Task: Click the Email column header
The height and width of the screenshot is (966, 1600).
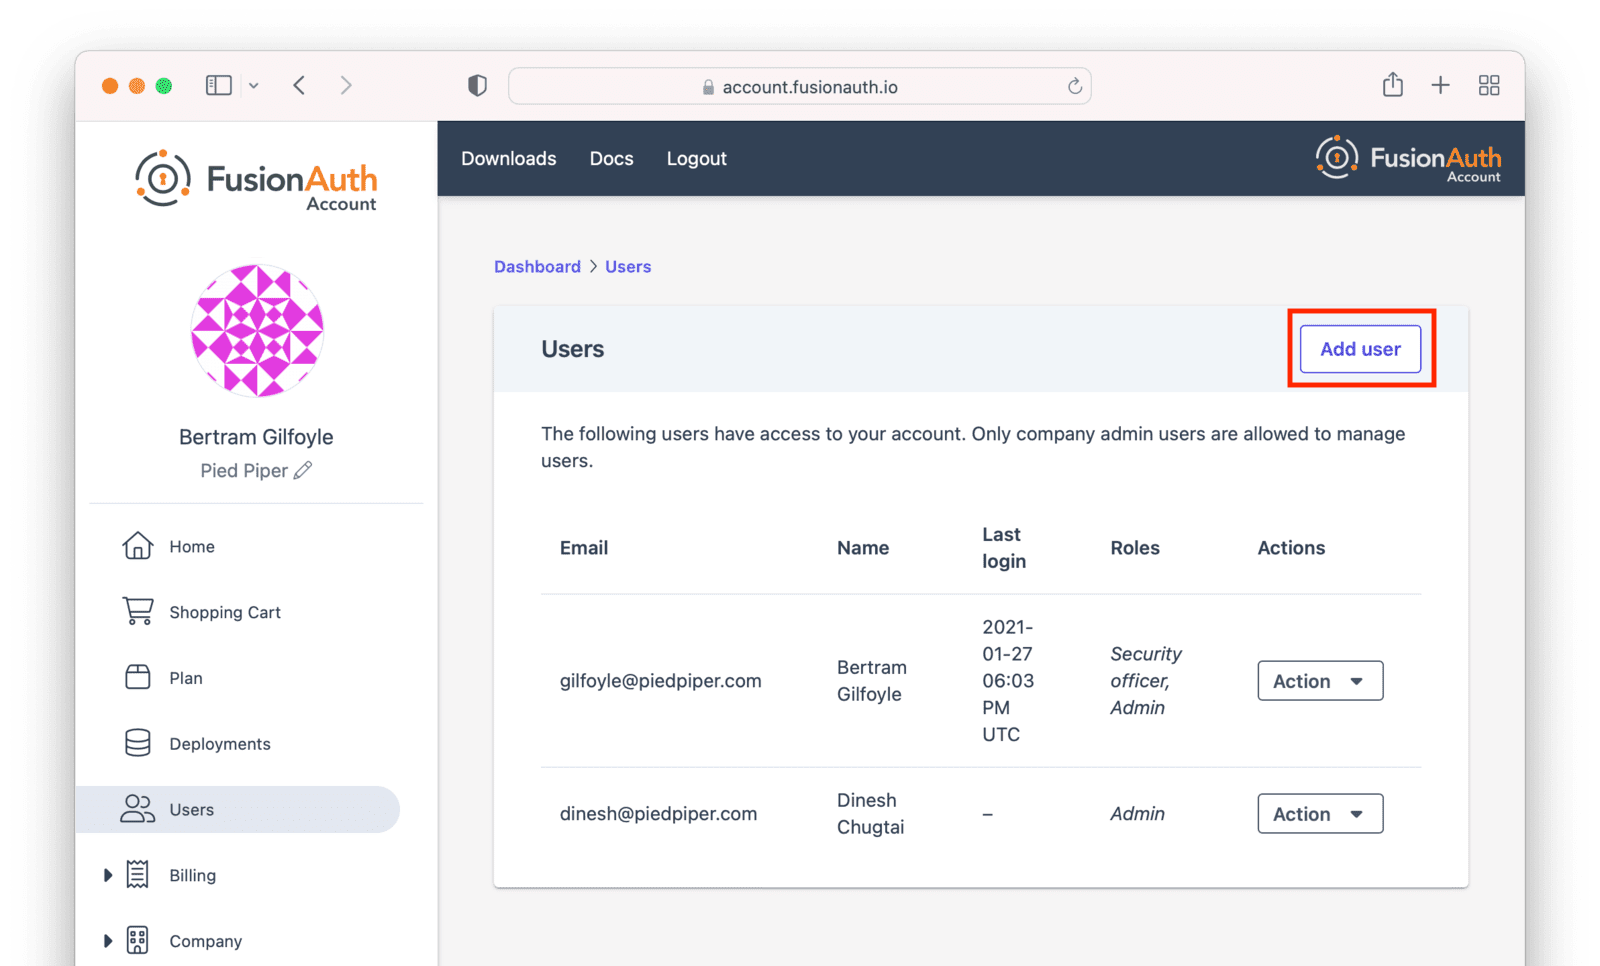Action: (584, 548)
